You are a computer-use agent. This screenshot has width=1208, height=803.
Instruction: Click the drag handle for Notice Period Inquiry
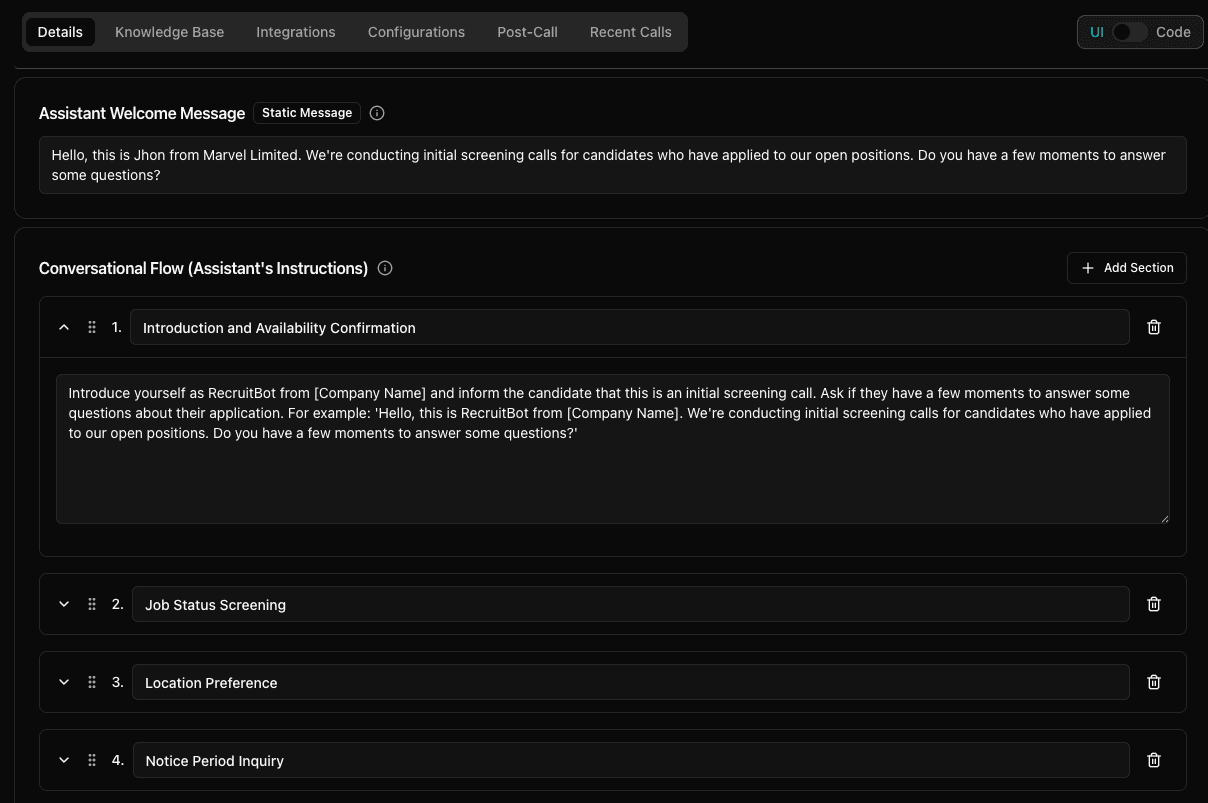(91, 760)
